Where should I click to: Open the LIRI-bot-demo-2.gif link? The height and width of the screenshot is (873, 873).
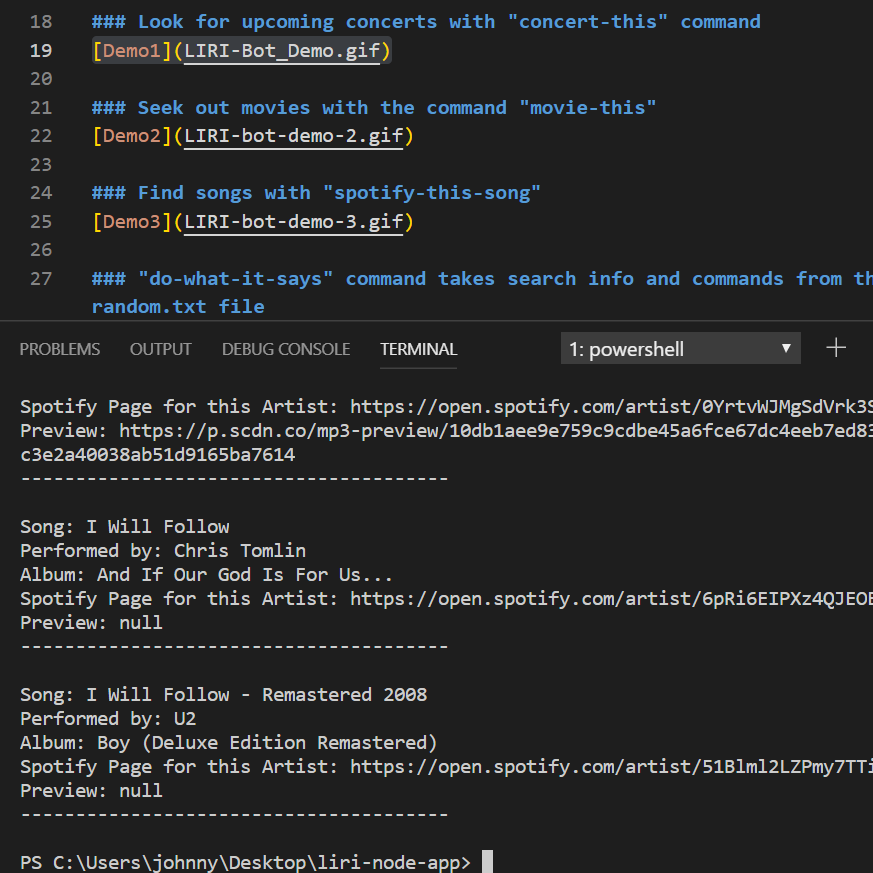[x=293, y=136]
